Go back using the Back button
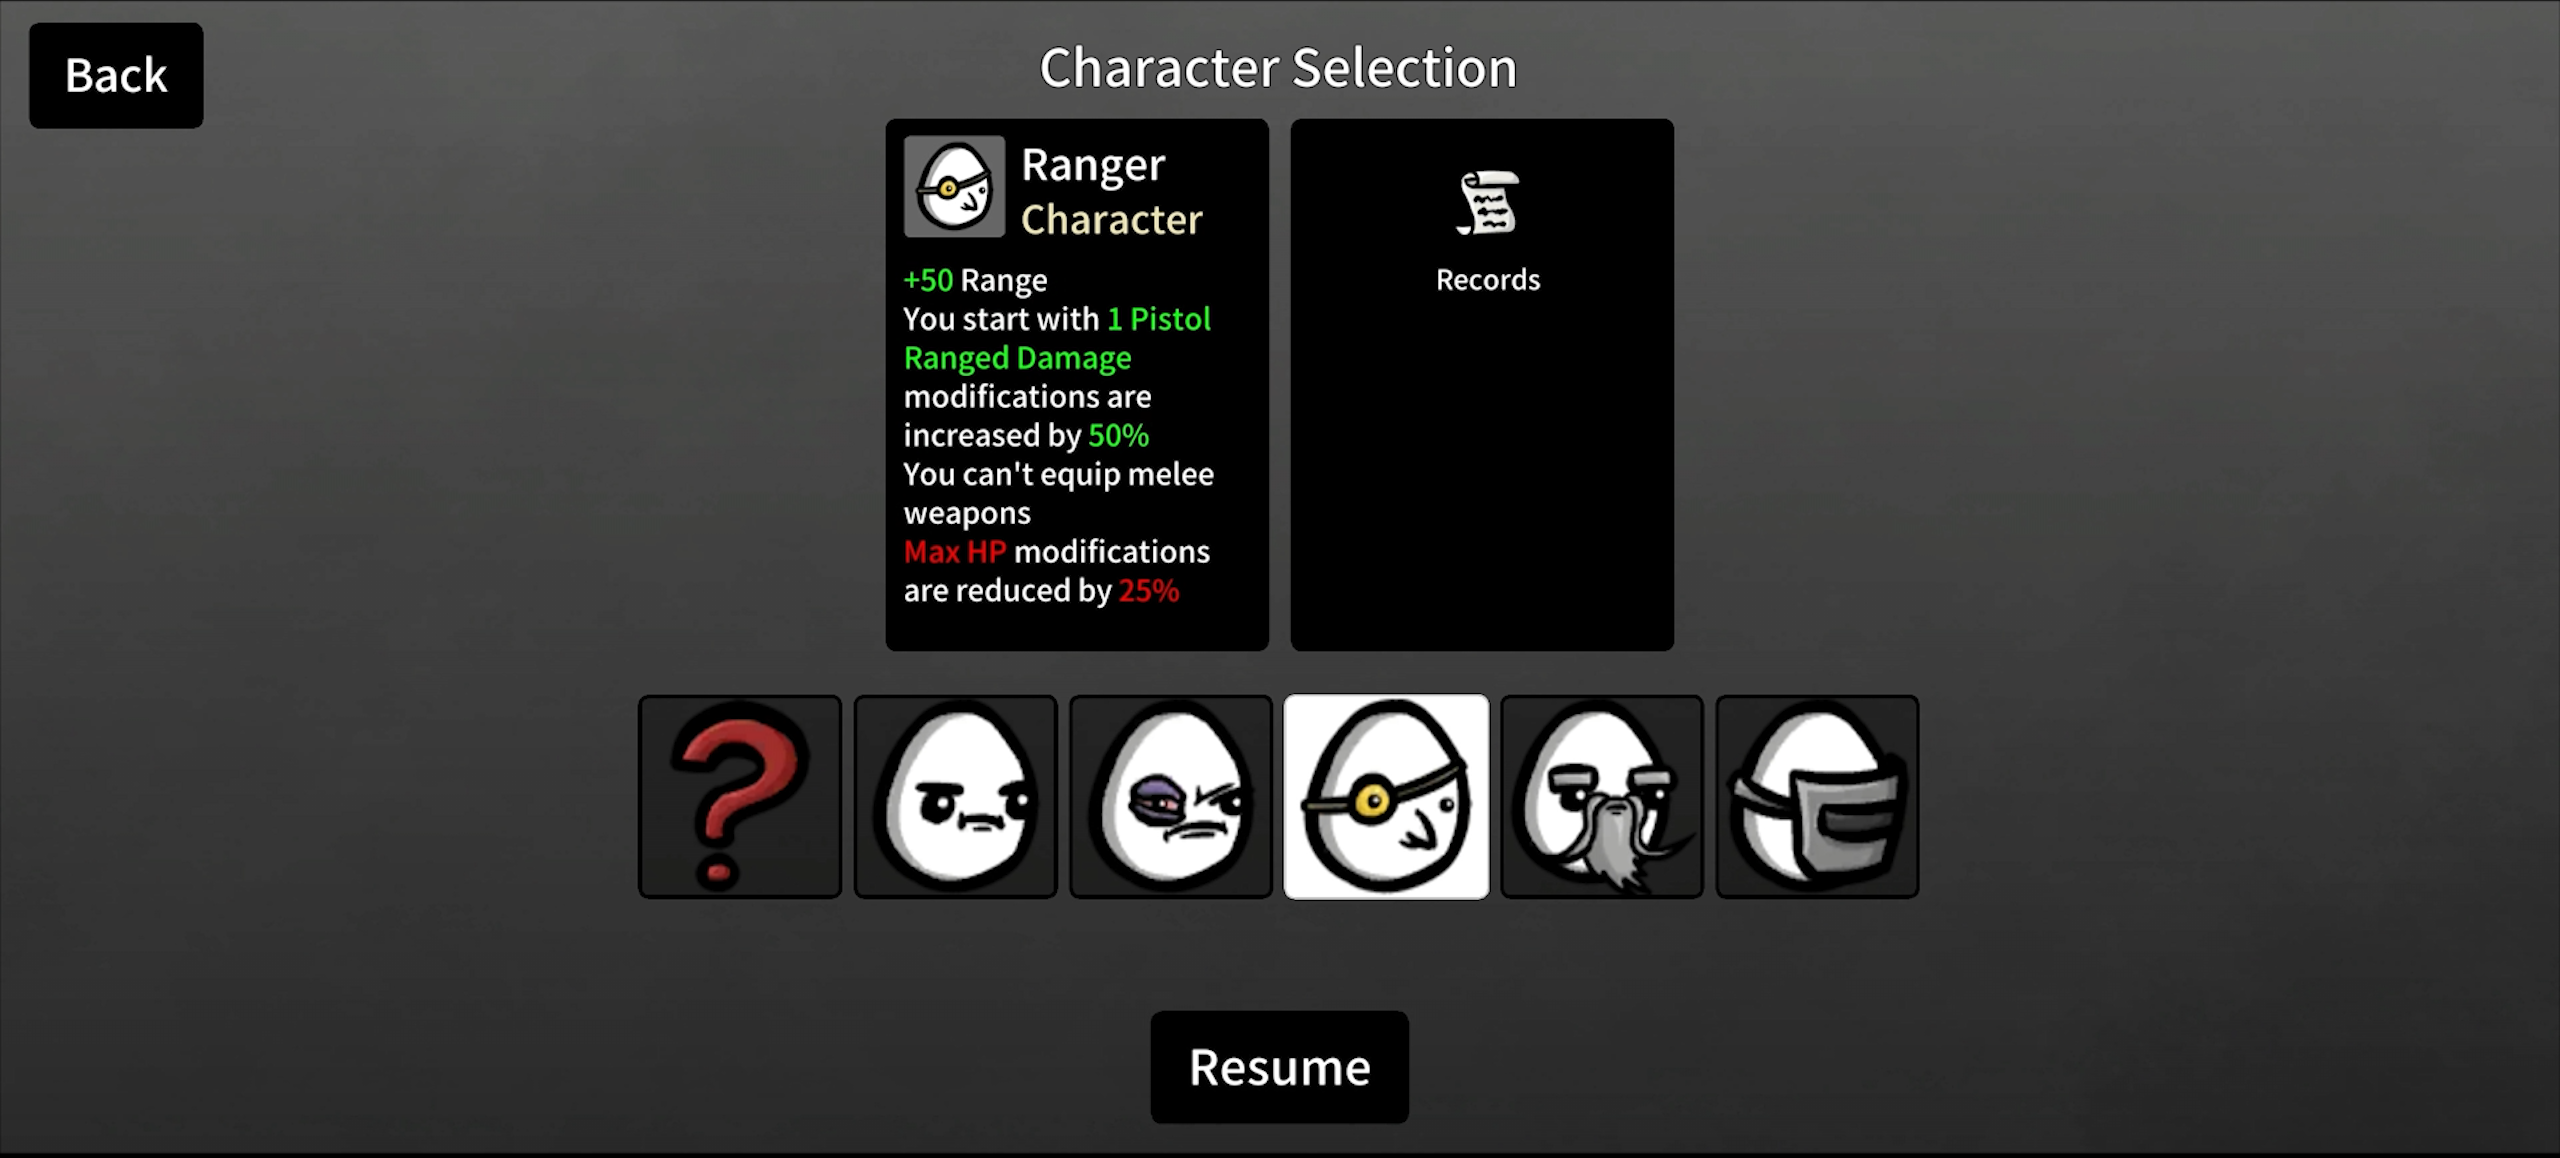The width and height of the screenshot is (2560, 1158). coord(116,76)
